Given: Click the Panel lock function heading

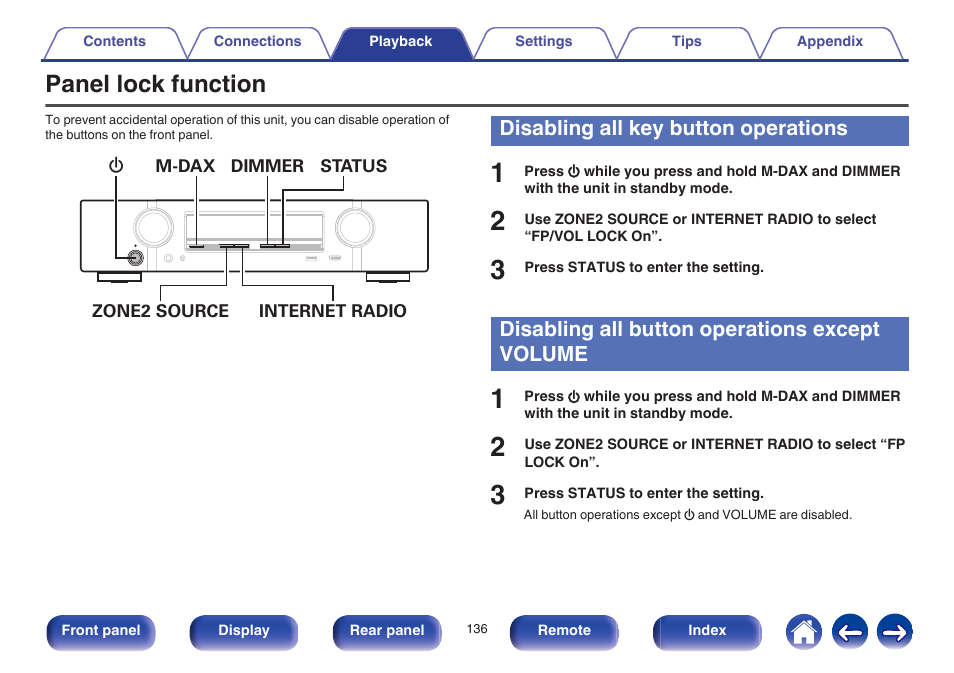Looking at the screenshot, I should 156,84.
